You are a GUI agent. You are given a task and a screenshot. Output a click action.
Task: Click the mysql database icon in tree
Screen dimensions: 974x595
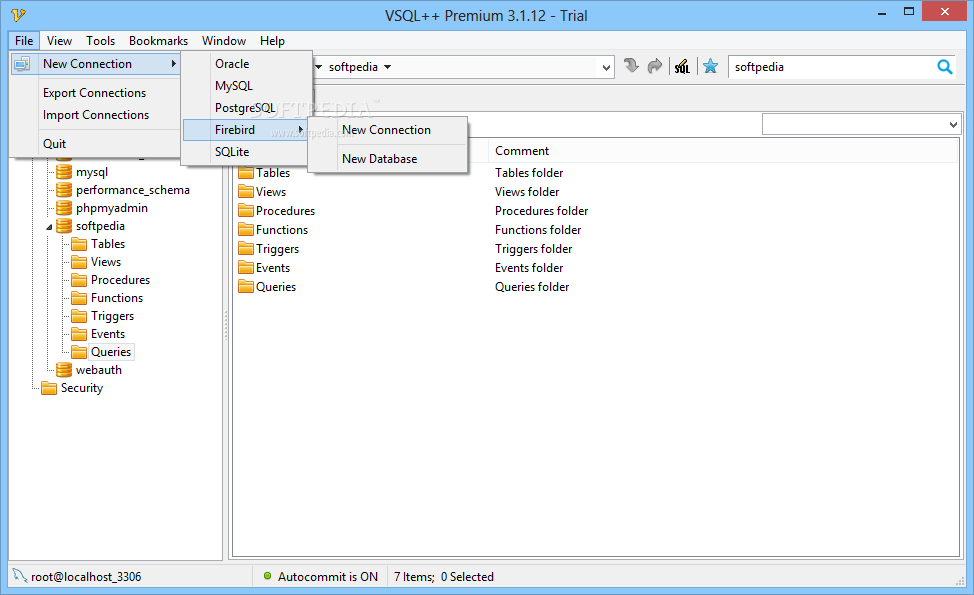[x=64, y=172]
